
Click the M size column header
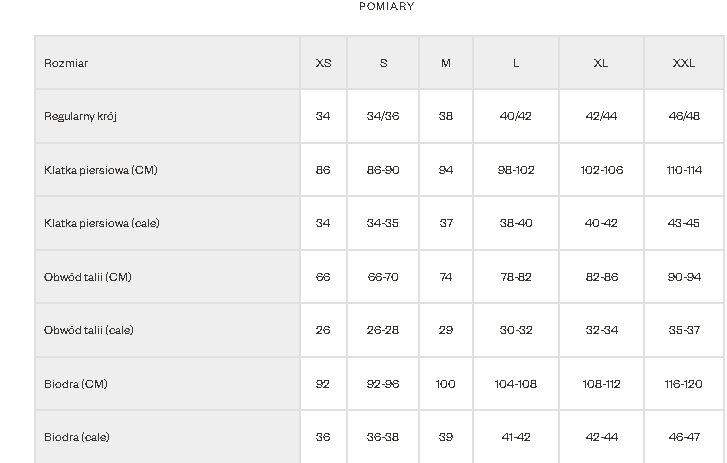(446, 63)
